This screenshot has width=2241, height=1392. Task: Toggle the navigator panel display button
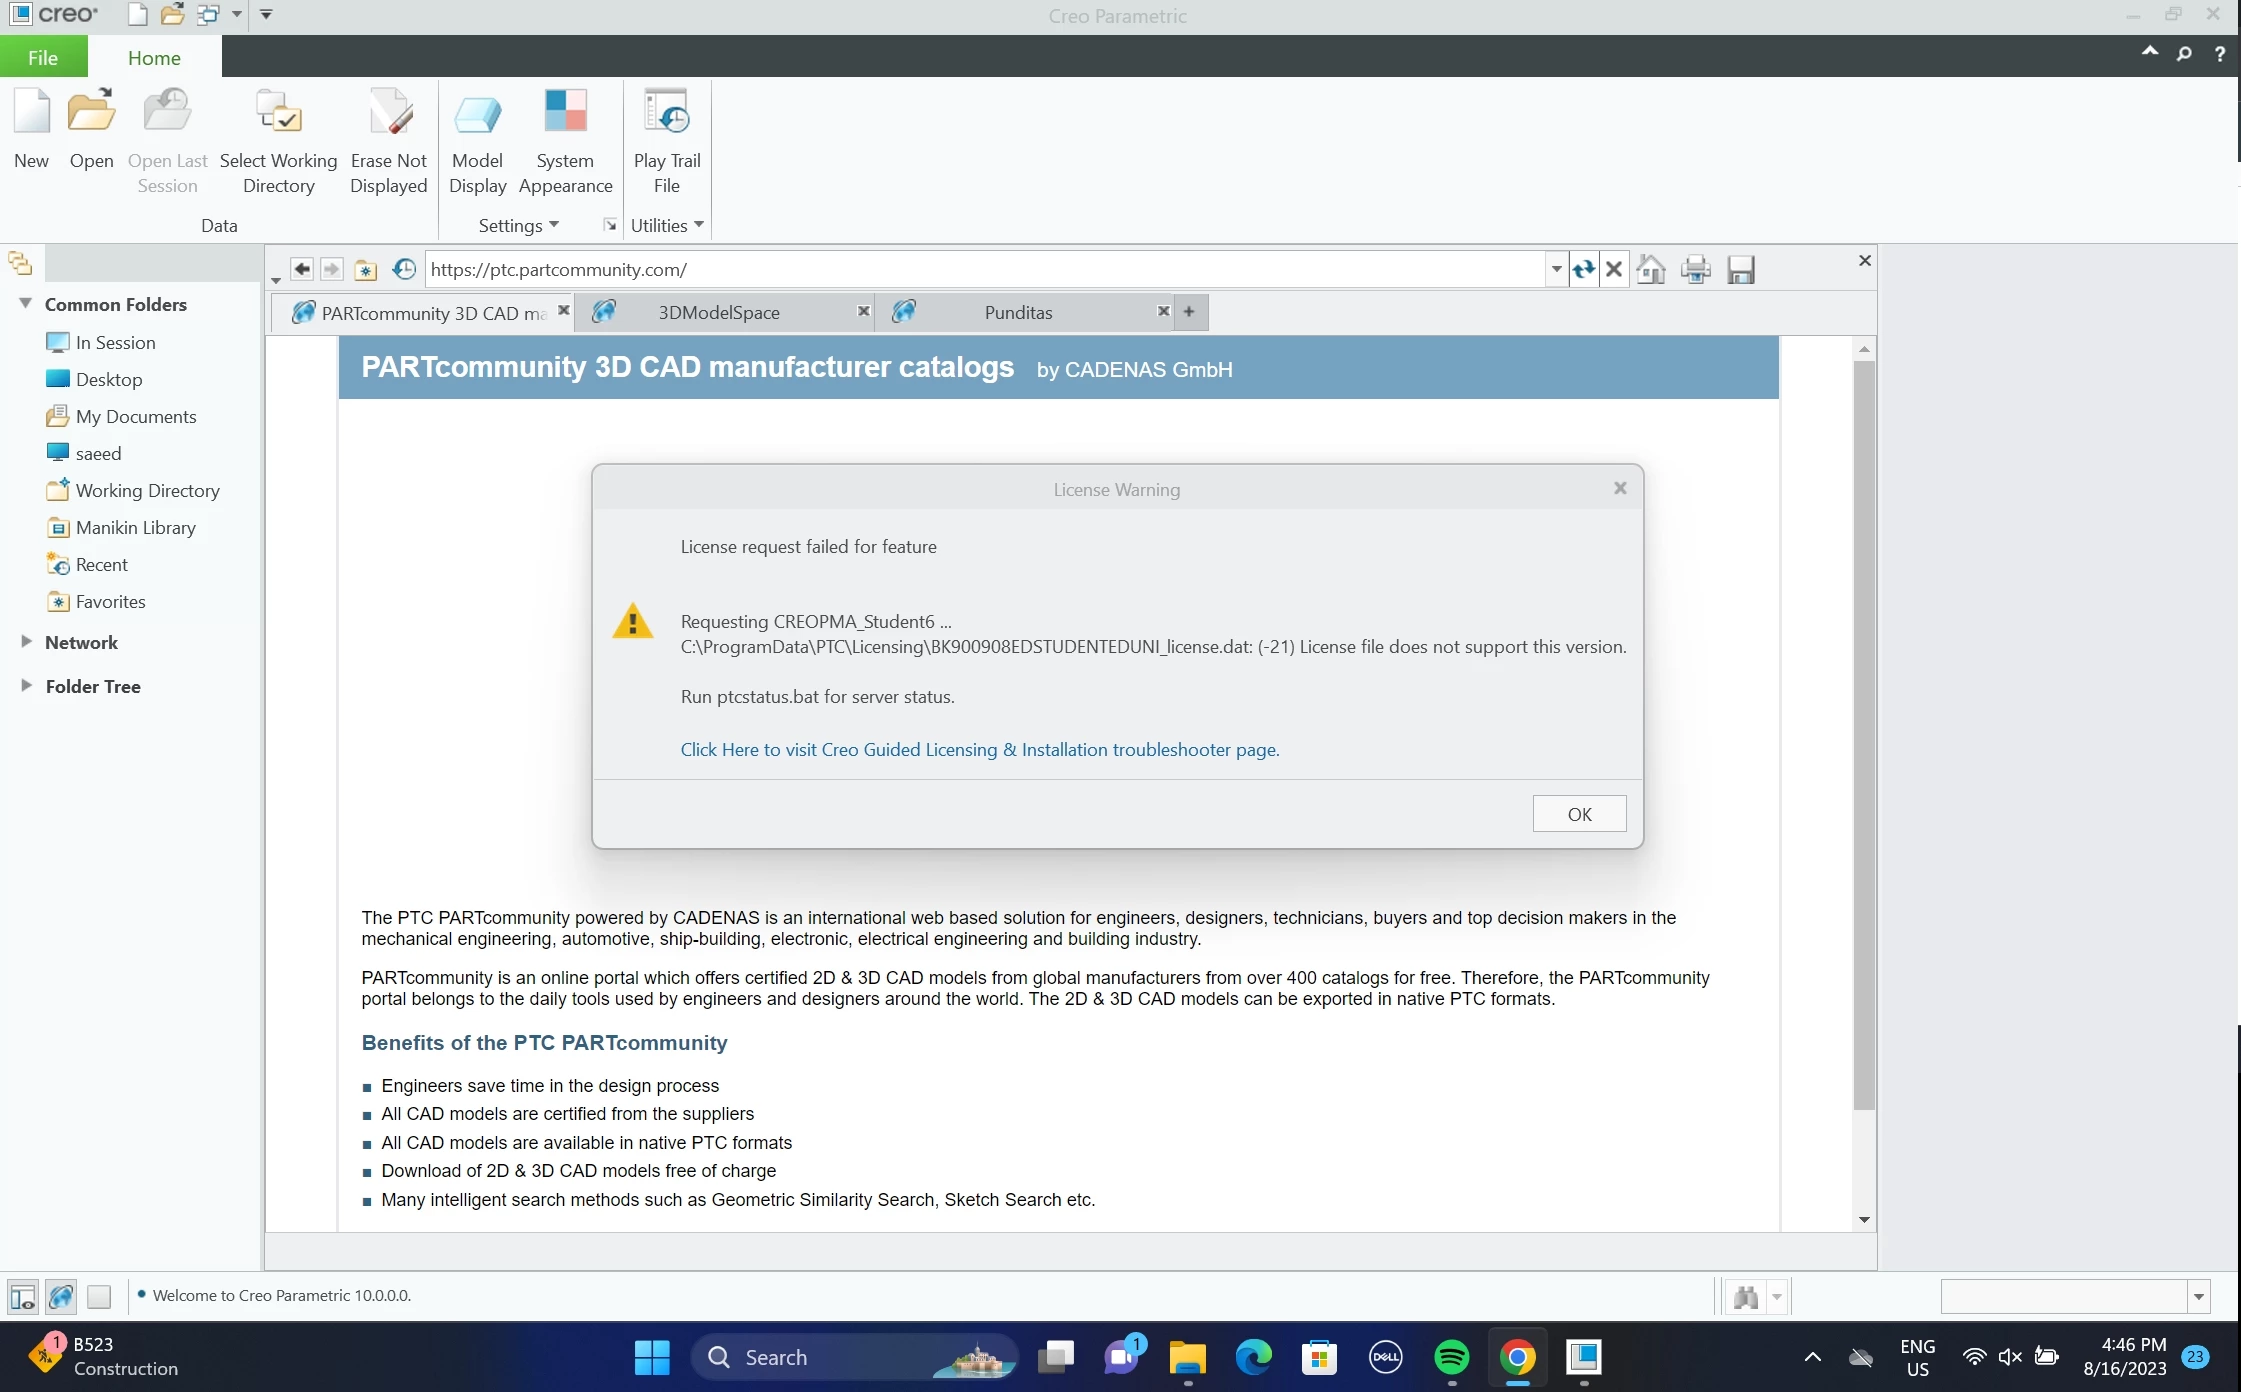(x=22, y=1297)
